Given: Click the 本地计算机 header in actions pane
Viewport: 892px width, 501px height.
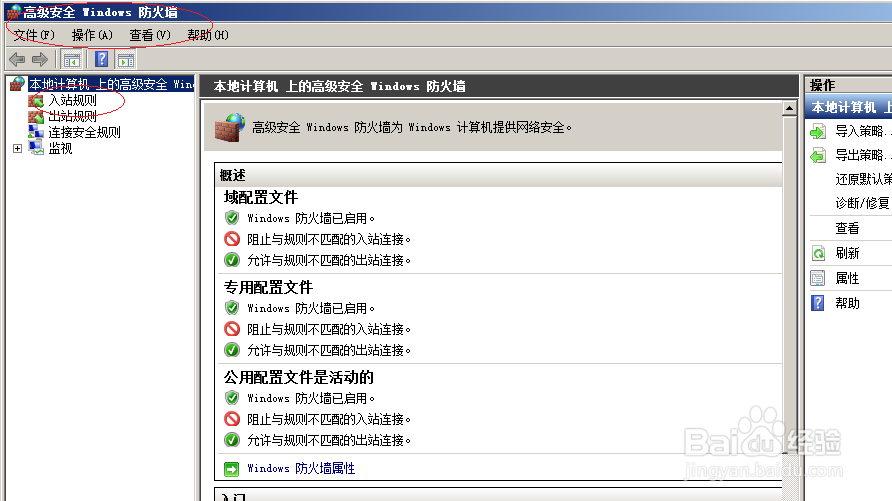Looking at the screenshot, I should 849,107.
